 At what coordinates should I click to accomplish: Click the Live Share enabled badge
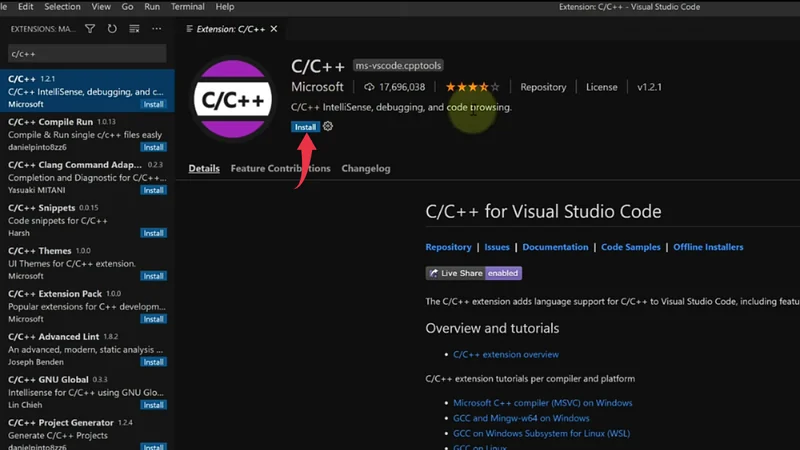[473, 273]
